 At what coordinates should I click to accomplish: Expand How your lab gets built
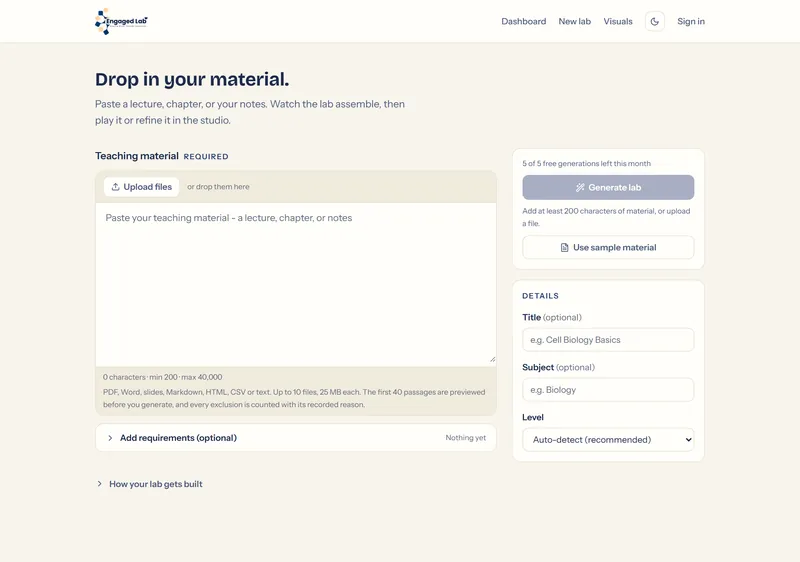click(x=149, y=484)
